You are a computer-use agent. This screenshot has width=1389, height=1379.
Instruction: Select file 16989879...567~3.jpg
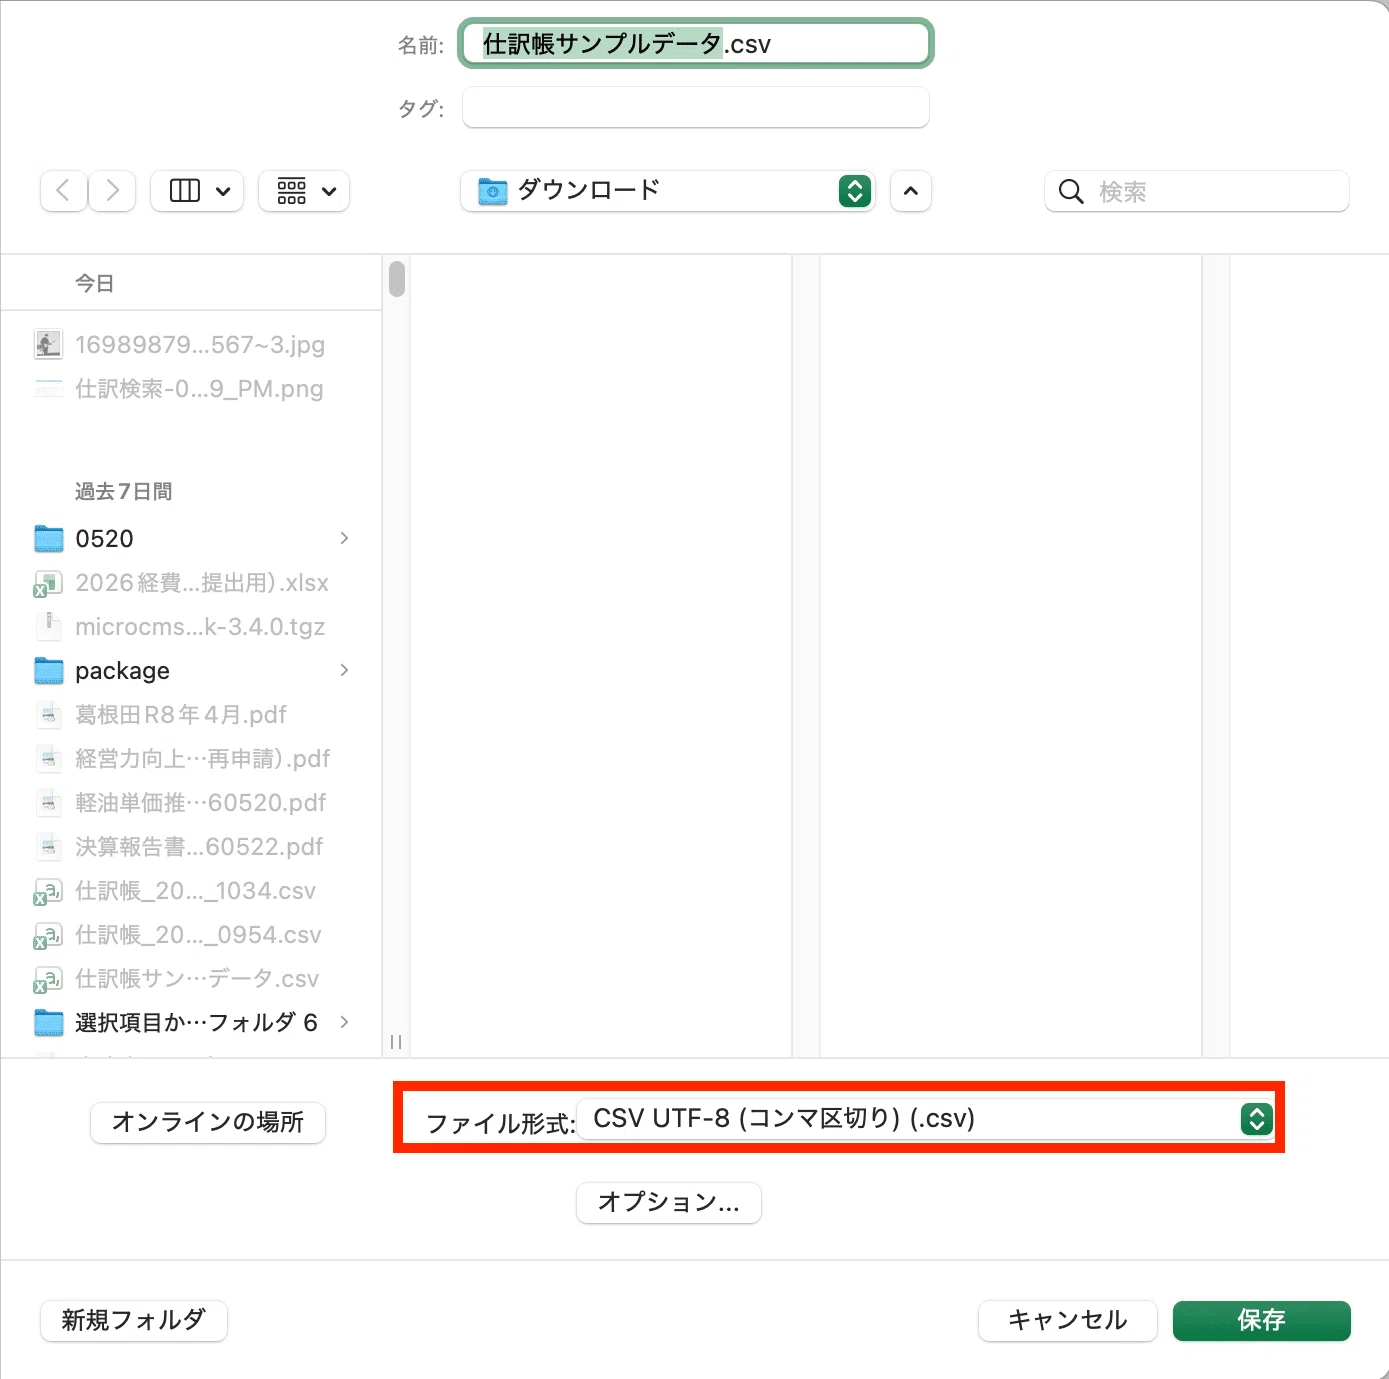pos(191,345)
